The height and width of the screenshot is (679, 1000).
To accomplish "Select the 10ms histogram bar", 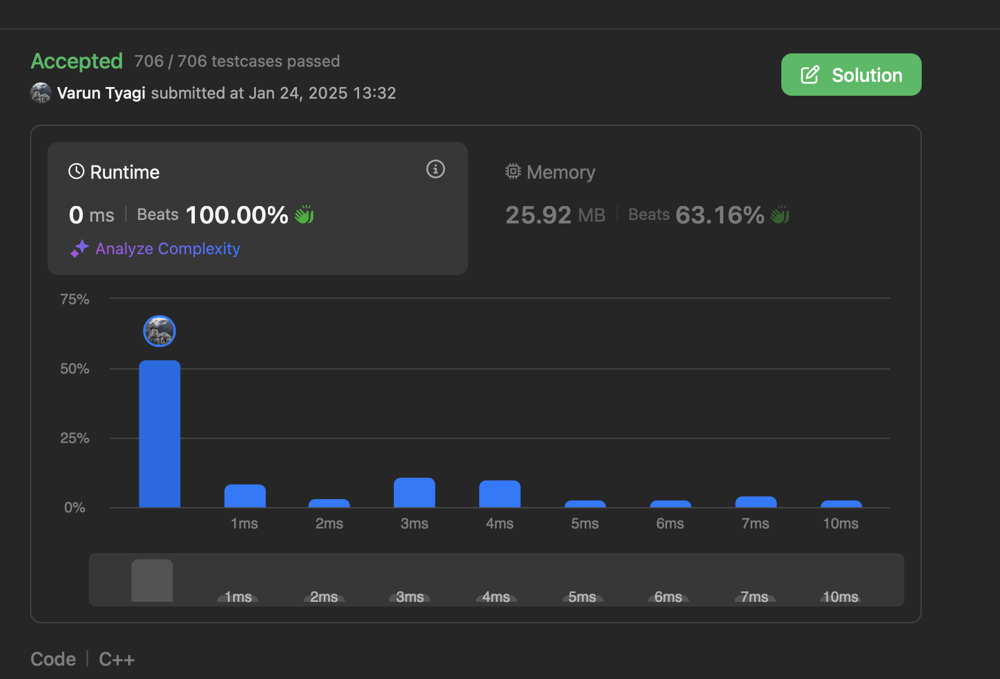I will (841, 504).
